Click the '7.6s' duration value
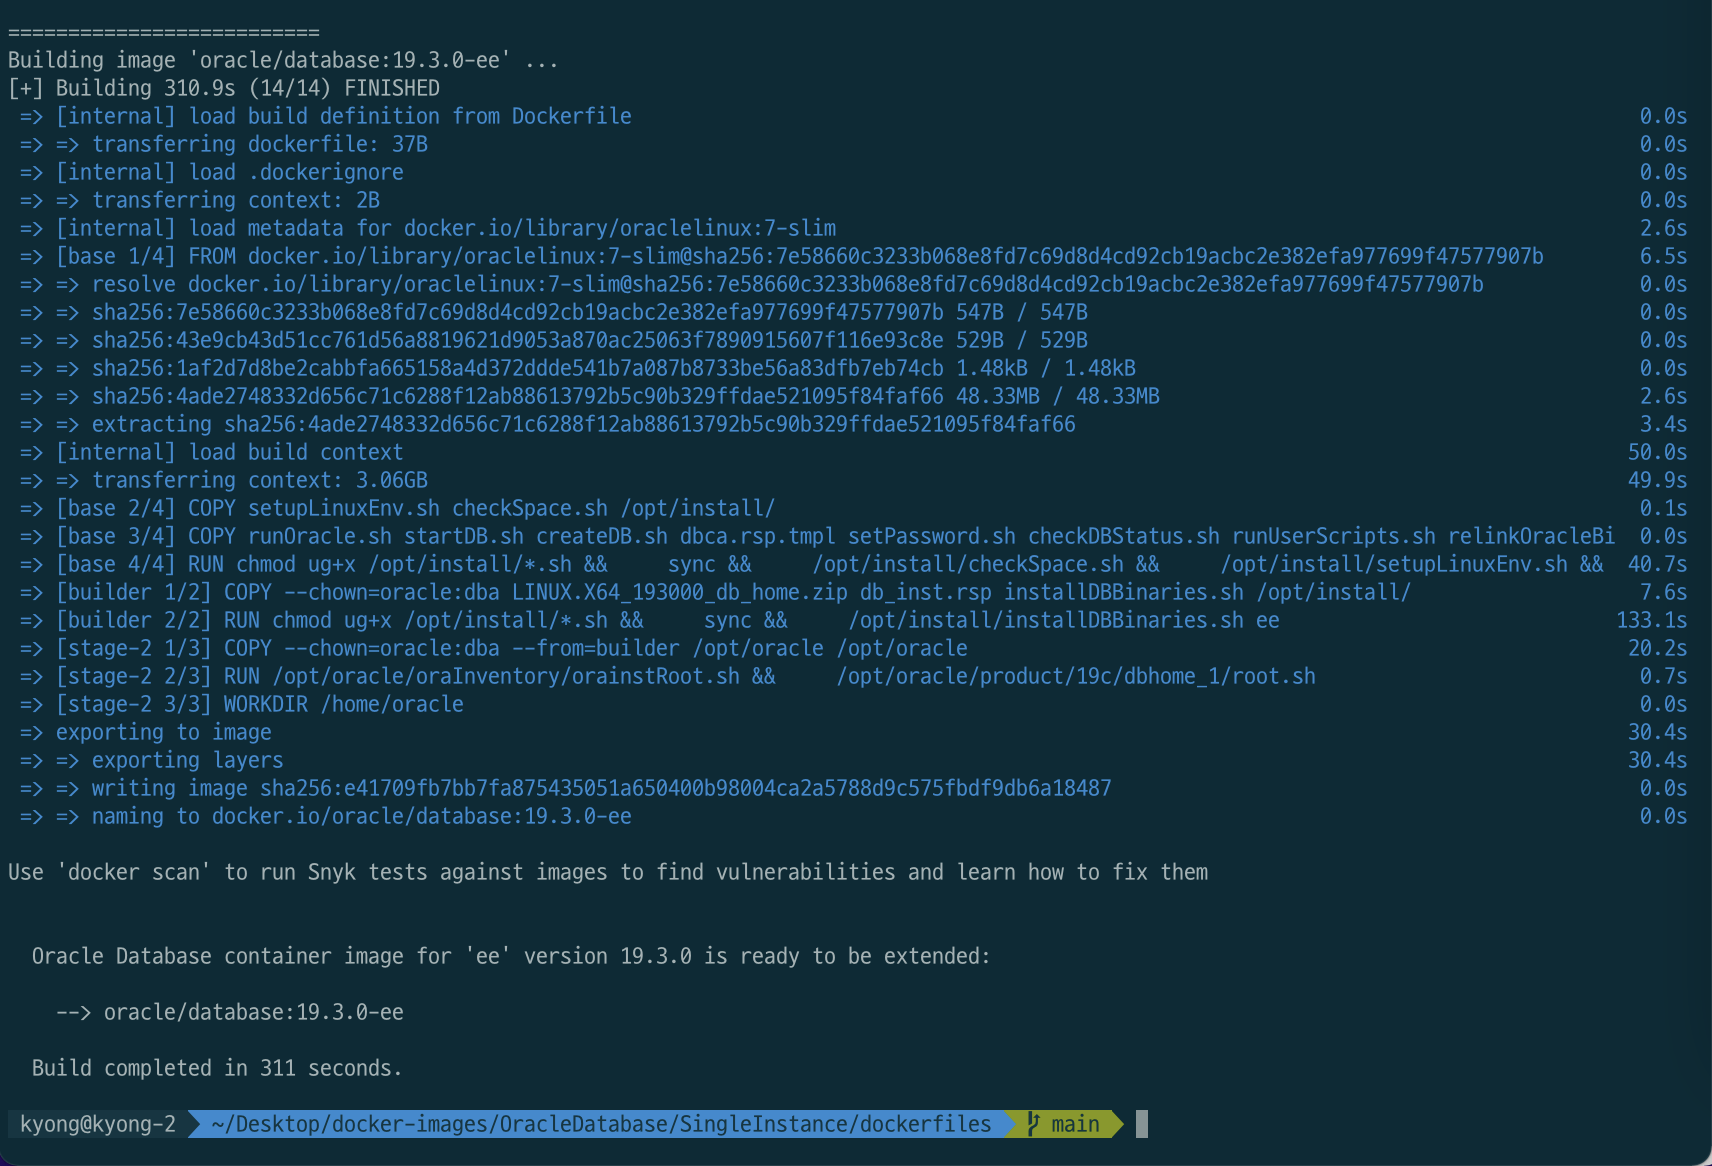 (1664, 592)
